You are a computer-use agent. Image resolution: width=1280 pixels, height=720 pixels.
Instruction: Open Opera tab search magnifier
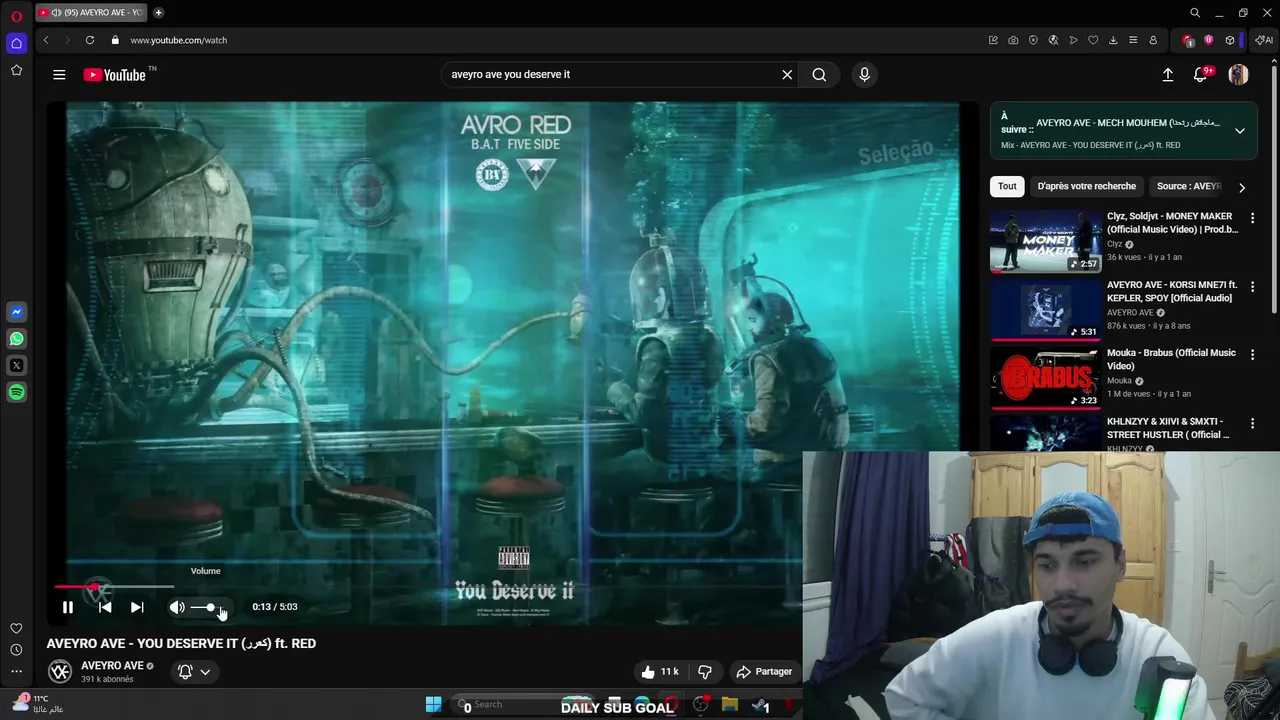(x=1195, y=13)
